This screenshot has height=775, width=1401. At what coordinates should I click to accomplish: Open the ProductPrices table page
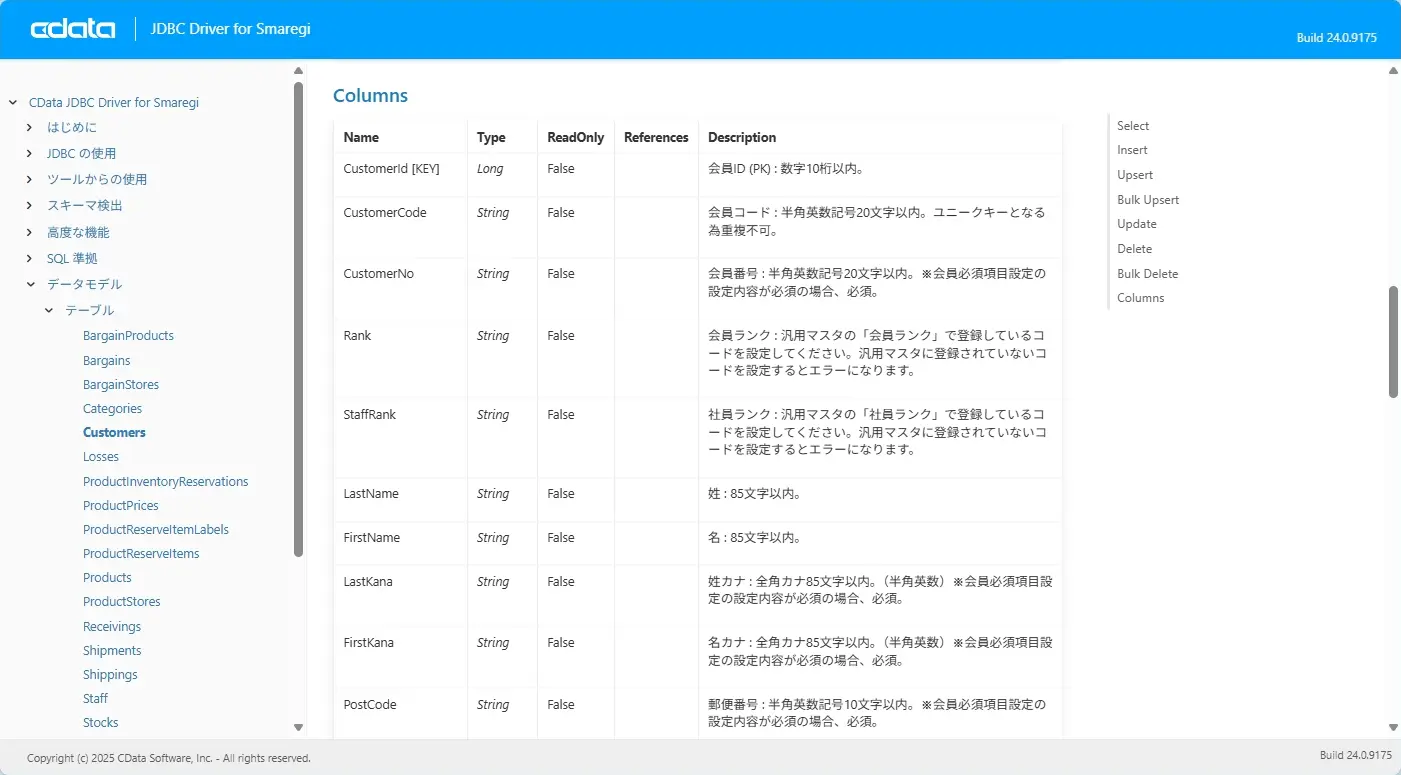pyautogui.click(x=121, y=505)
